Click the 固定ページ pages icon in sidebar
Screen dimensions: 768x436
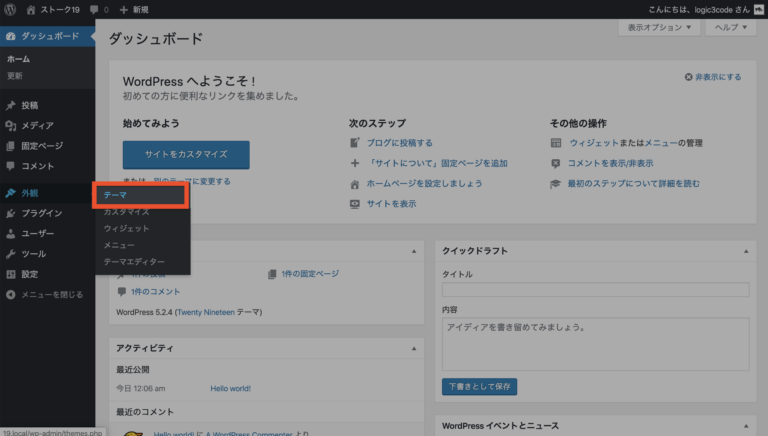[x=10, y=146]
